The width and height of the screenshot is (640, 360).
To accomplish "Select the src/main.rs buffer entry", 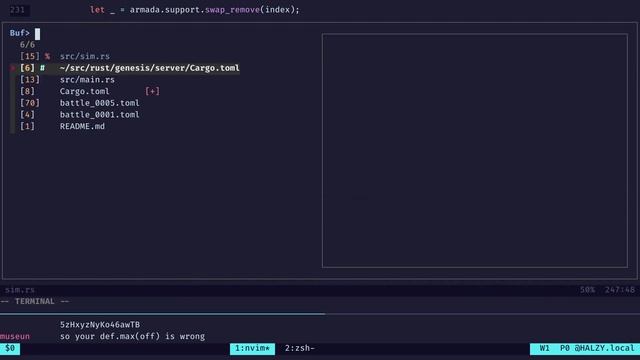I will pyautogui.click(x=87, y=80).
